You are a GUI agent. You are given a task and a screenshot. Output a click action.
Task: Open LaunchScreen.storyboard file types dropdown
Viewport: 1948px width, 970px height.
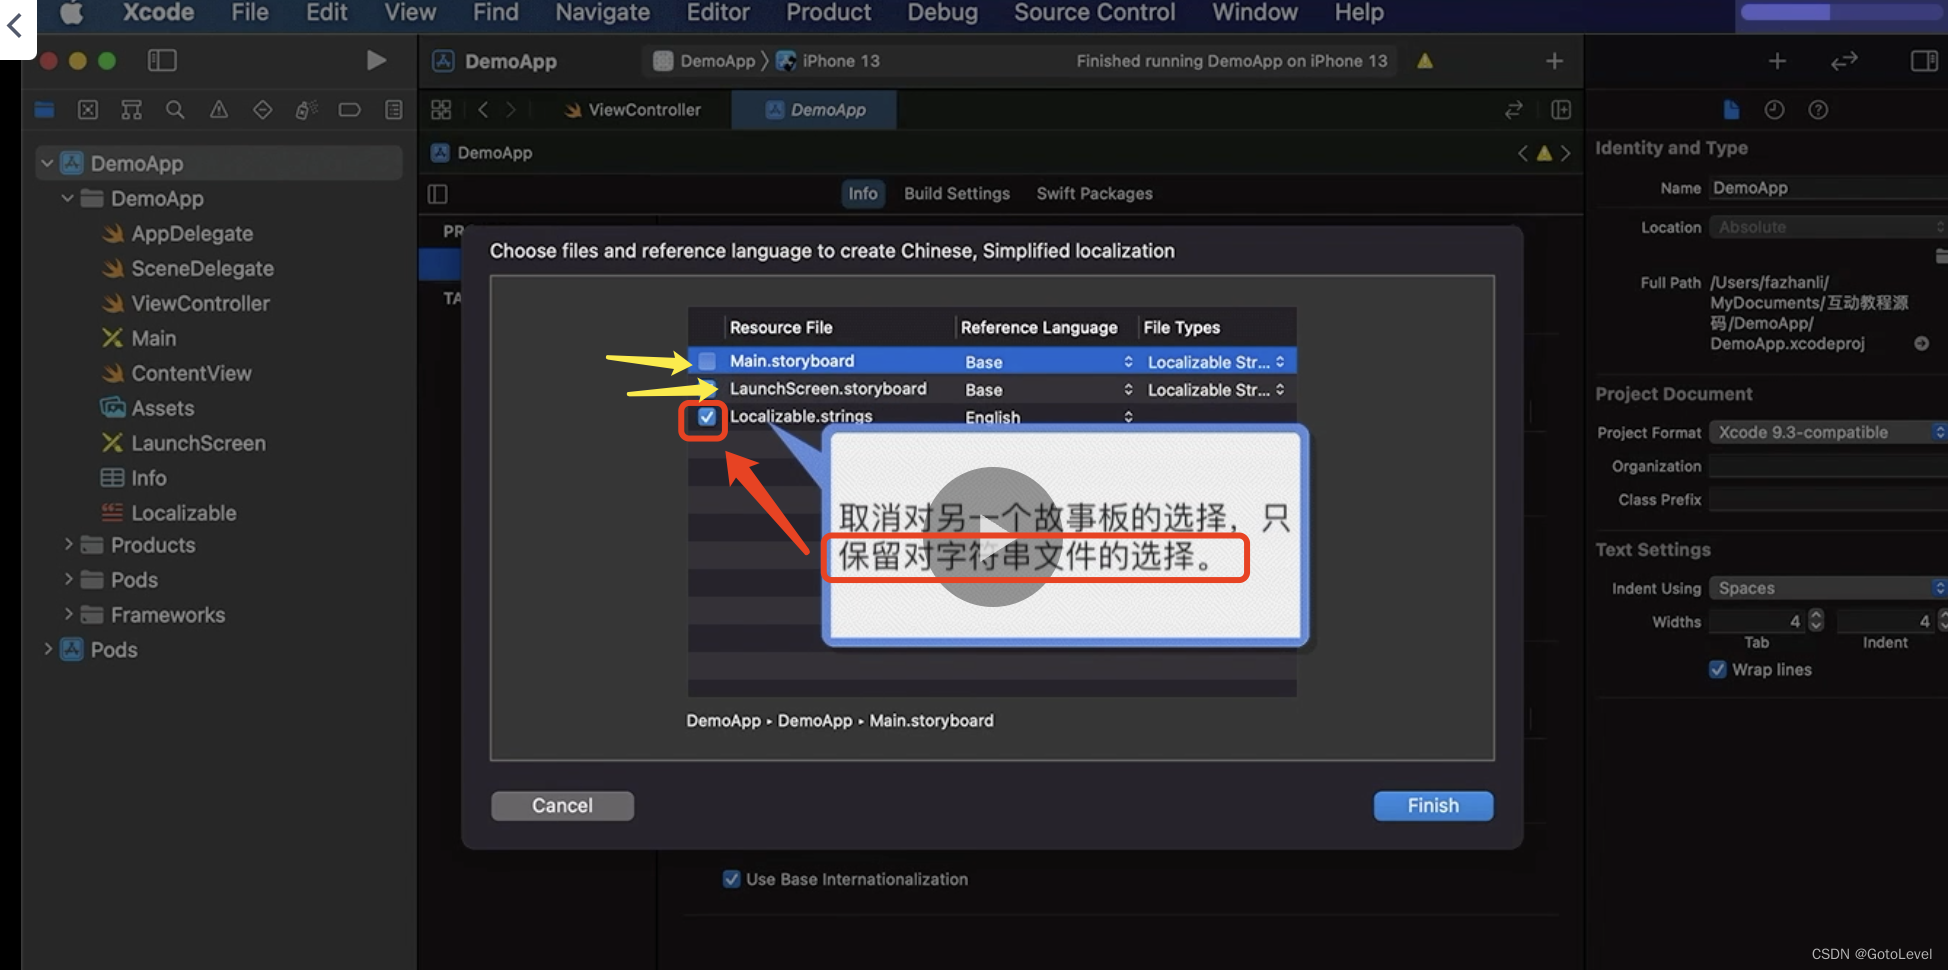tap(1216, 389)
